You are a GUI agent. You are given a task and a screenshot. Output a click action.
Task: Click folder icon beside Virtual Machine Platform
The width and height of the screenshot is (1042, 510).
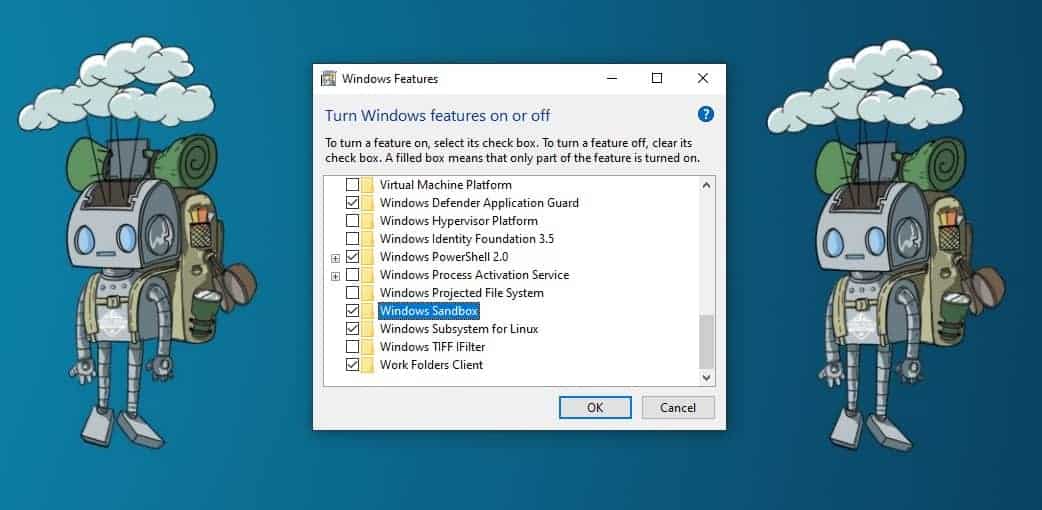tap(367, 185)
